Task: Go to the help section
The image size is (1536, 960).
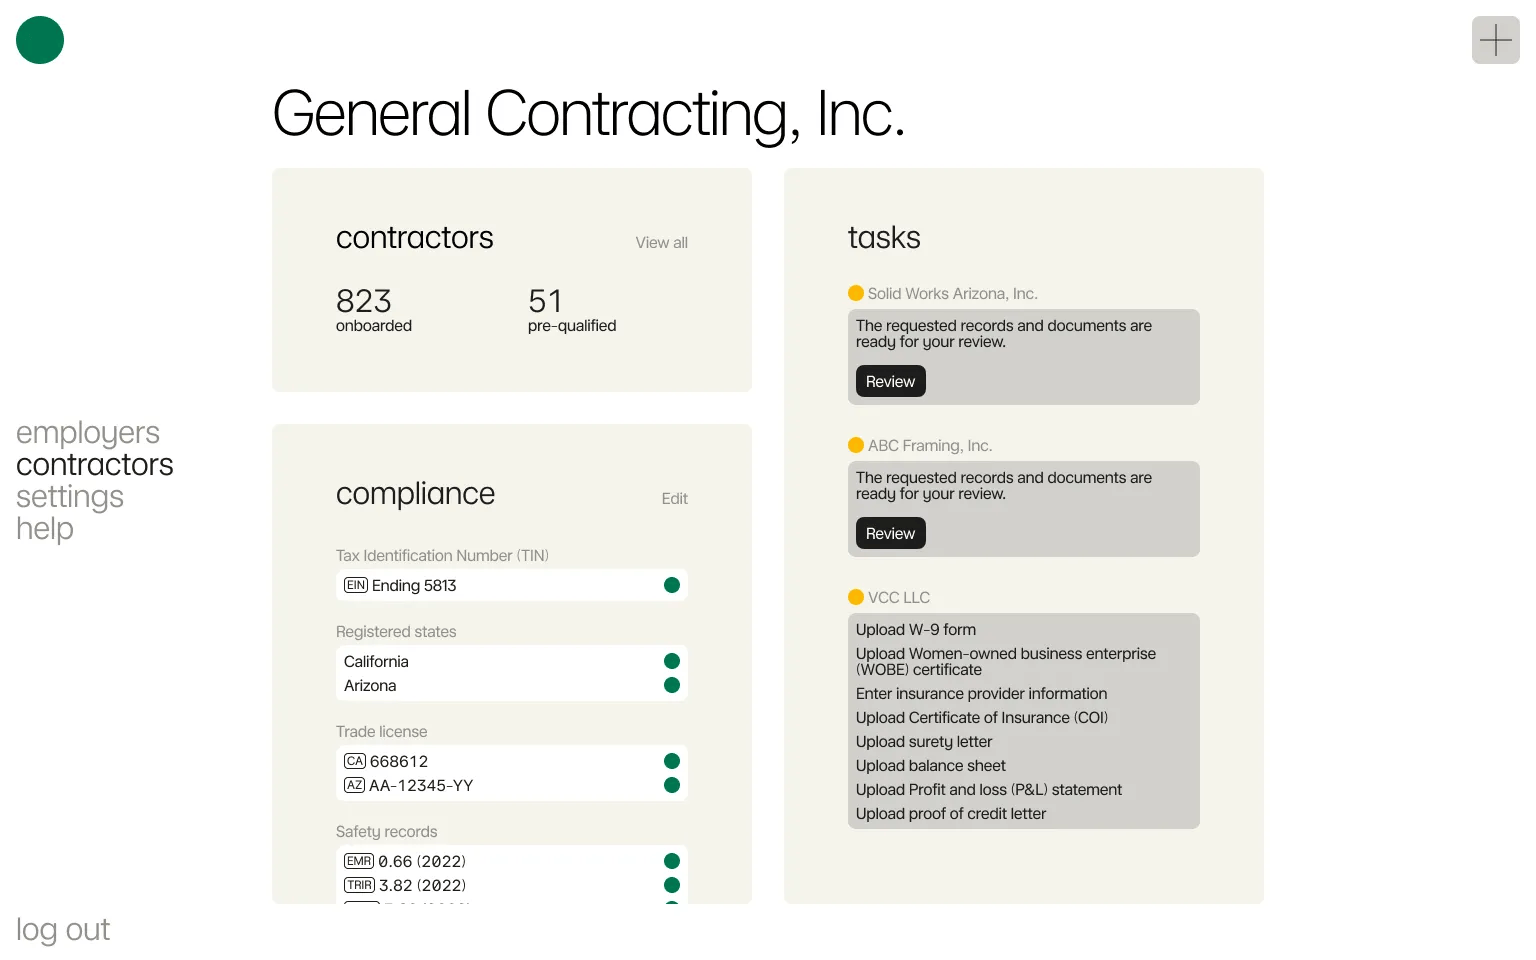Action: point(45,529)
